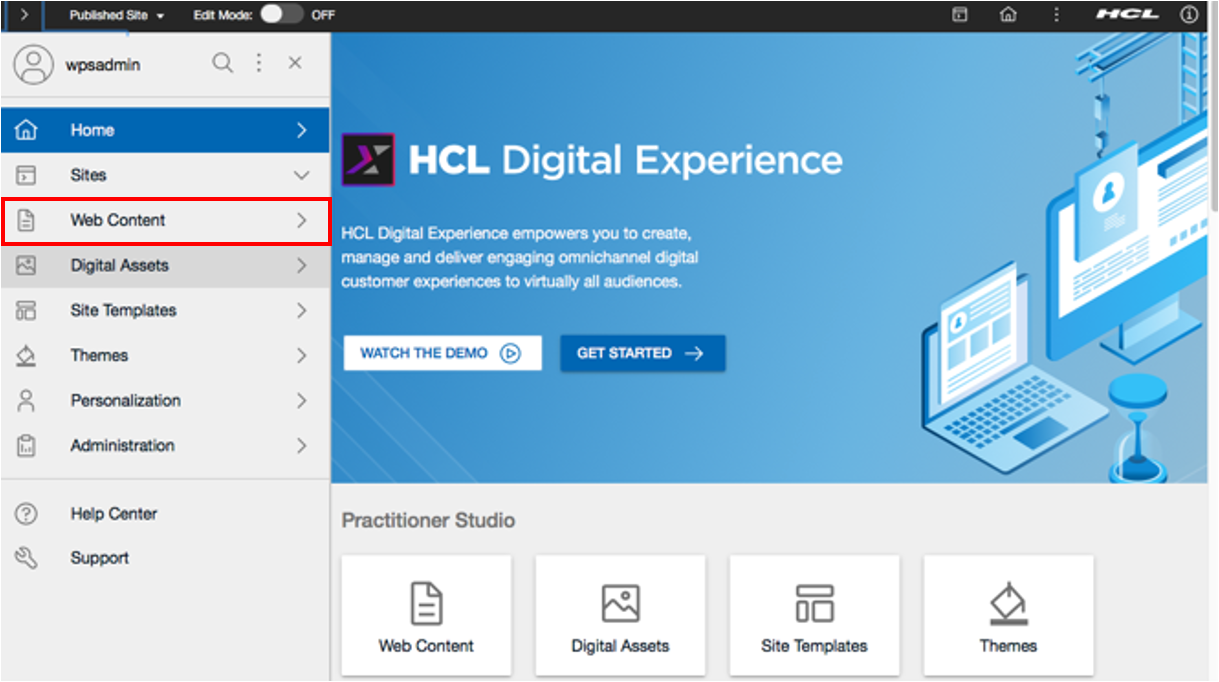This screenshot has height=682, width=1219.
Task: Open Web Content from the navigation menu
Action: (165, 220)
